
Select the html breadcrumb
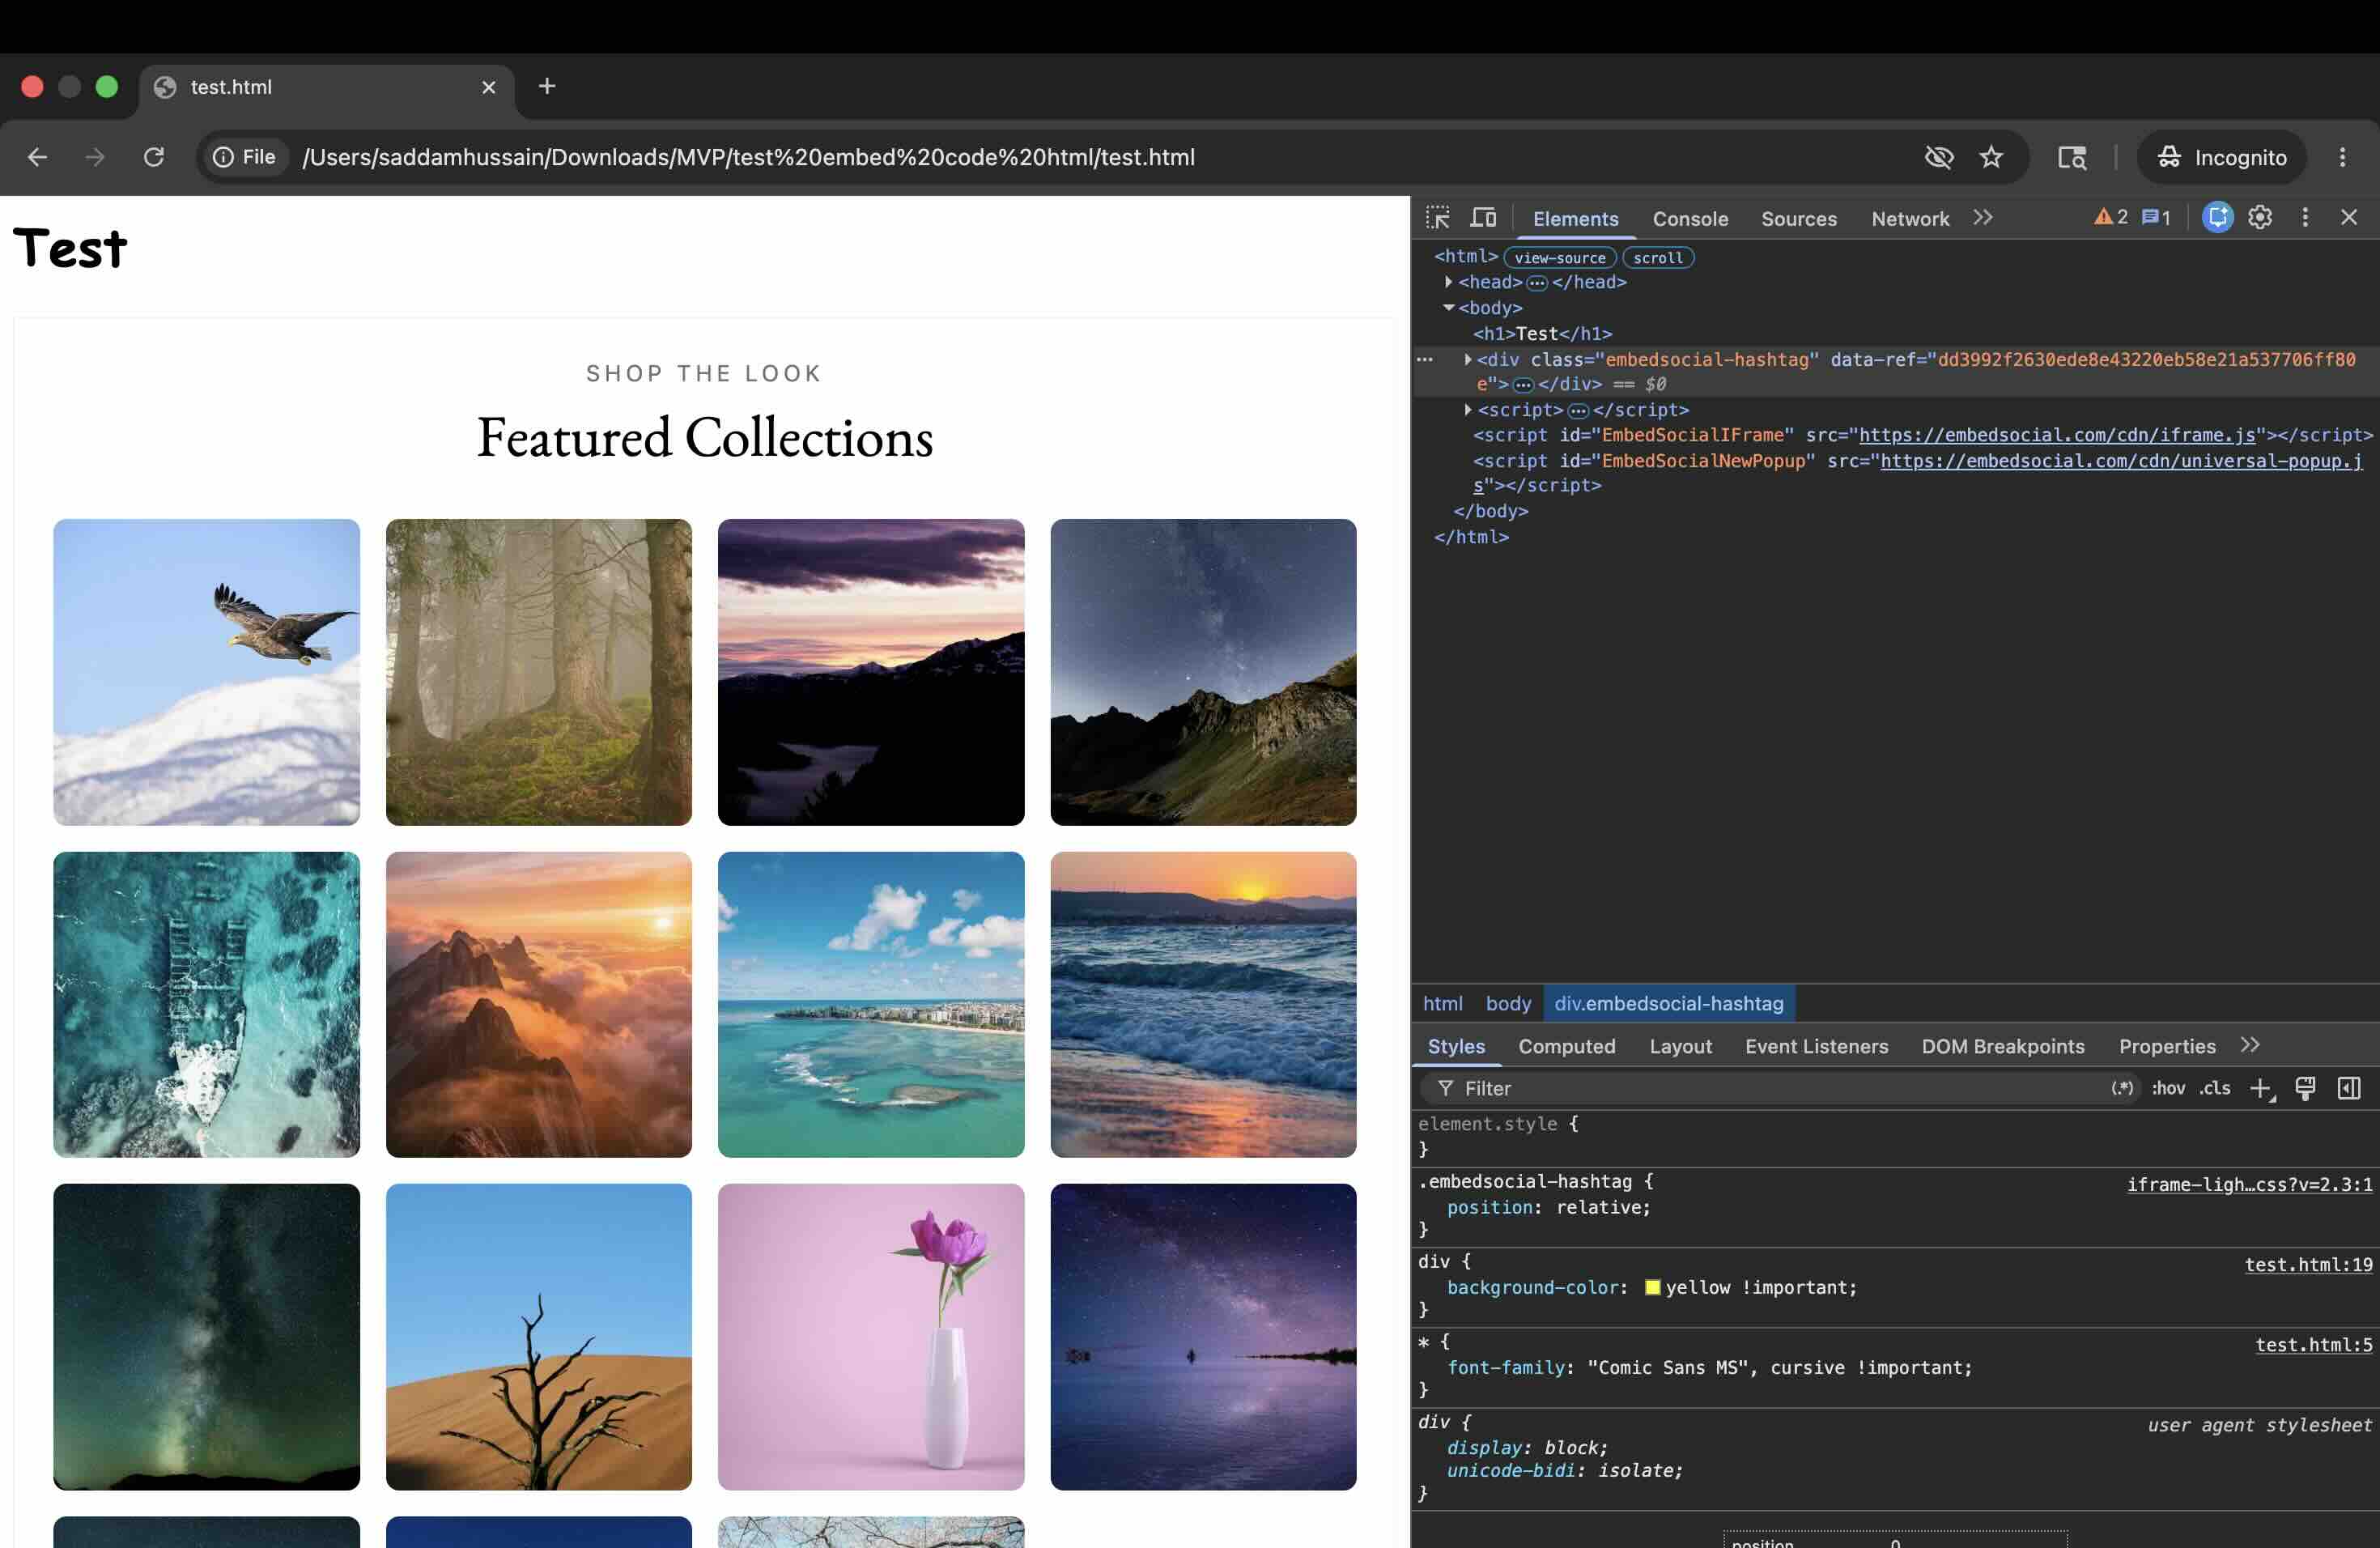pyautogui.click(x=1442, y=1003)
